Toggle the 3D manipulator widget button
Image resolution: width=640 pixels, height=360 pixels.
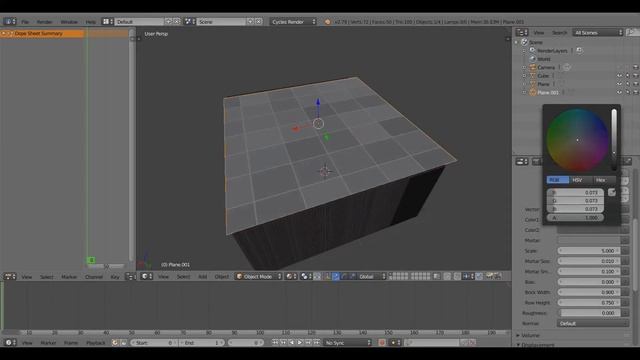327,276
